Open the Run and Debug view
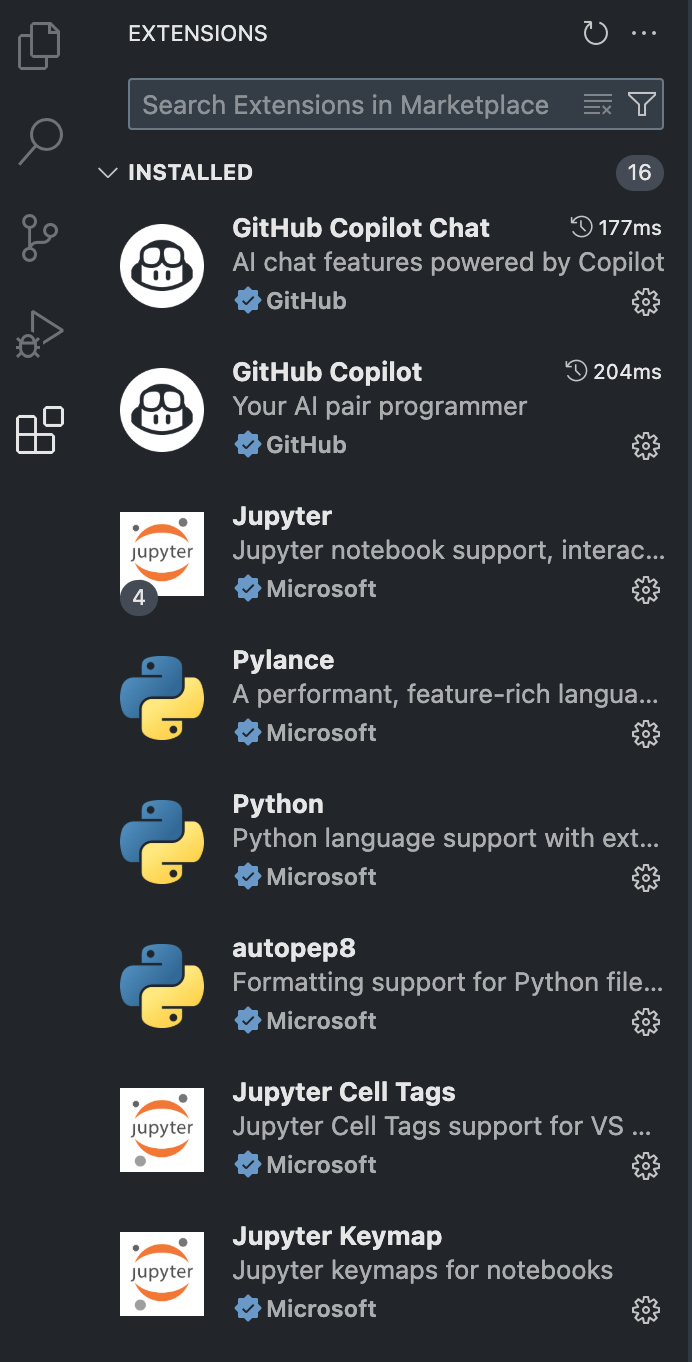 40,334
